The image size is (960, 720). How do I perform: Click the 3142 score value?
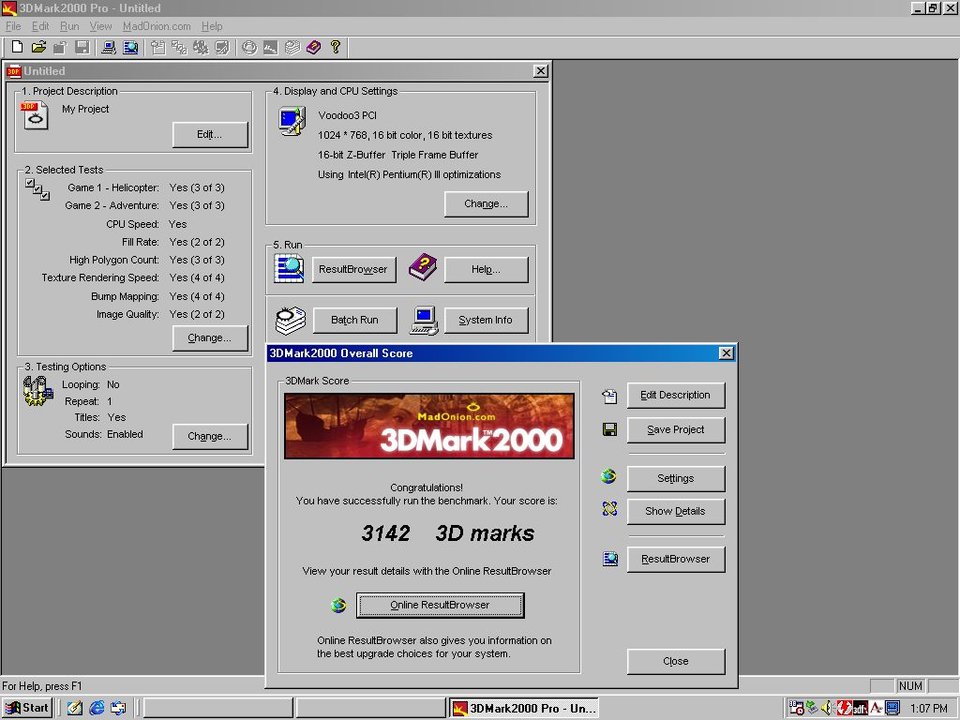click(386, 533)
